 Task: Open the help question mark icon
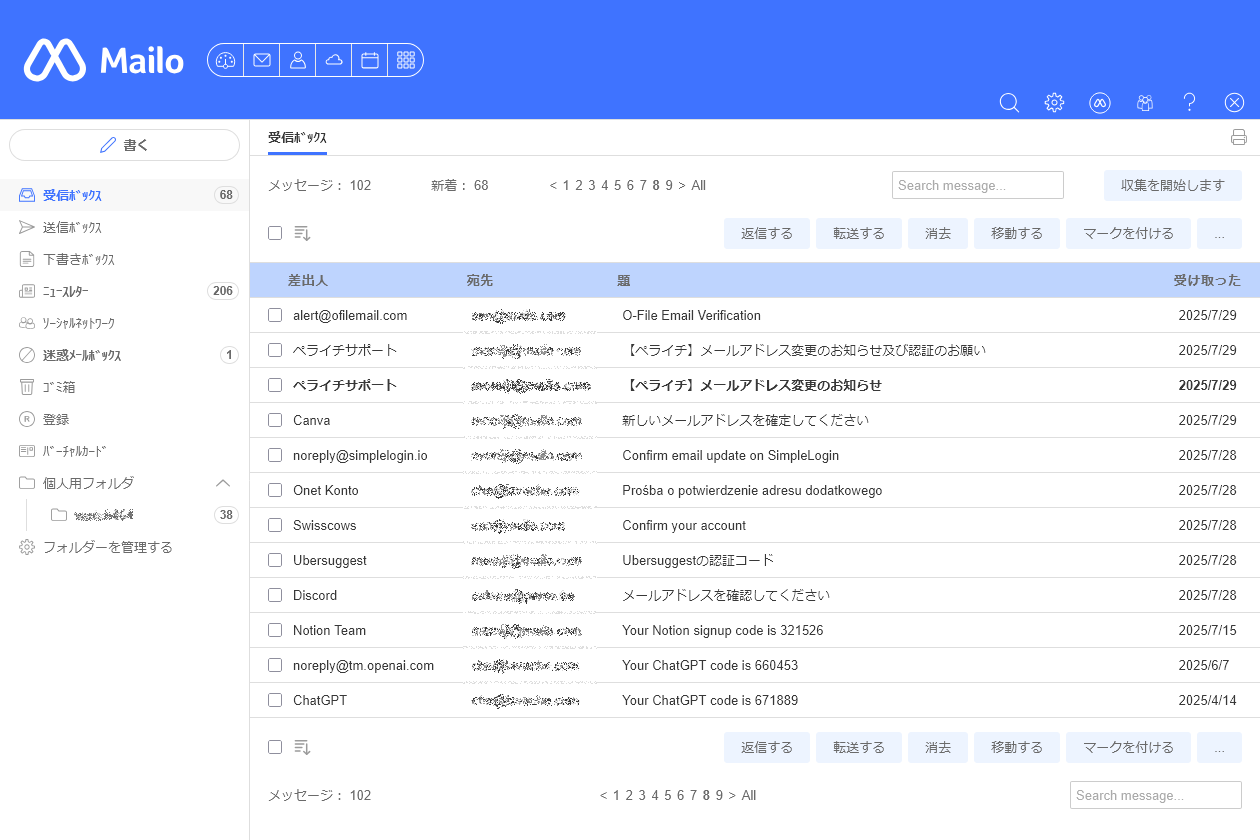tap(1189, 102)
